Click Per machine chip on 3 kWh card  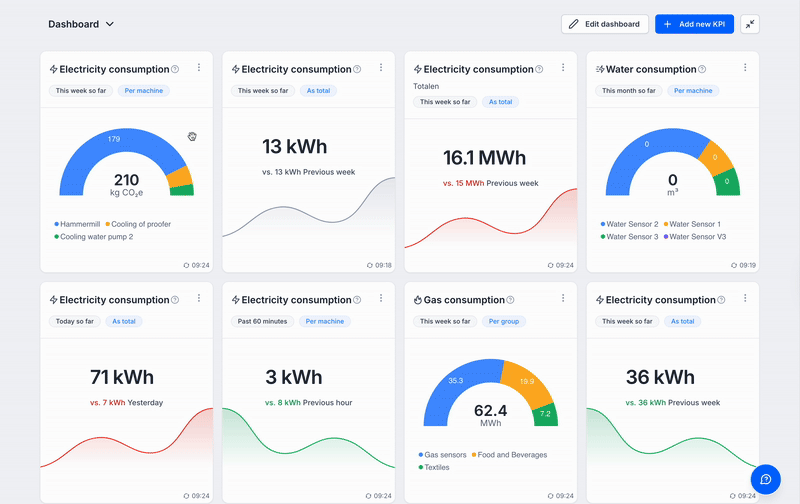tap(324, 321)
